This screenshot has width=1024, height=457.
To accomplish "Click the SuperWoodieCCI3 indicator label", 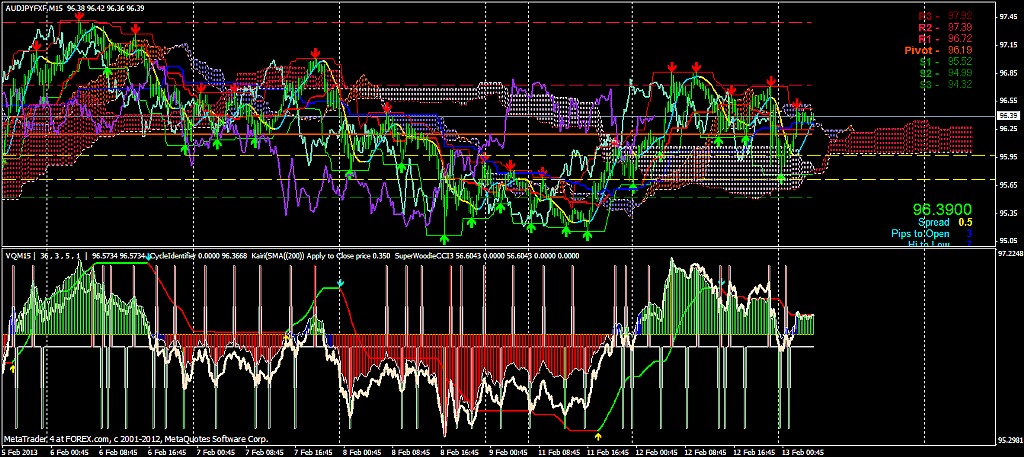I will coord(422,256).
